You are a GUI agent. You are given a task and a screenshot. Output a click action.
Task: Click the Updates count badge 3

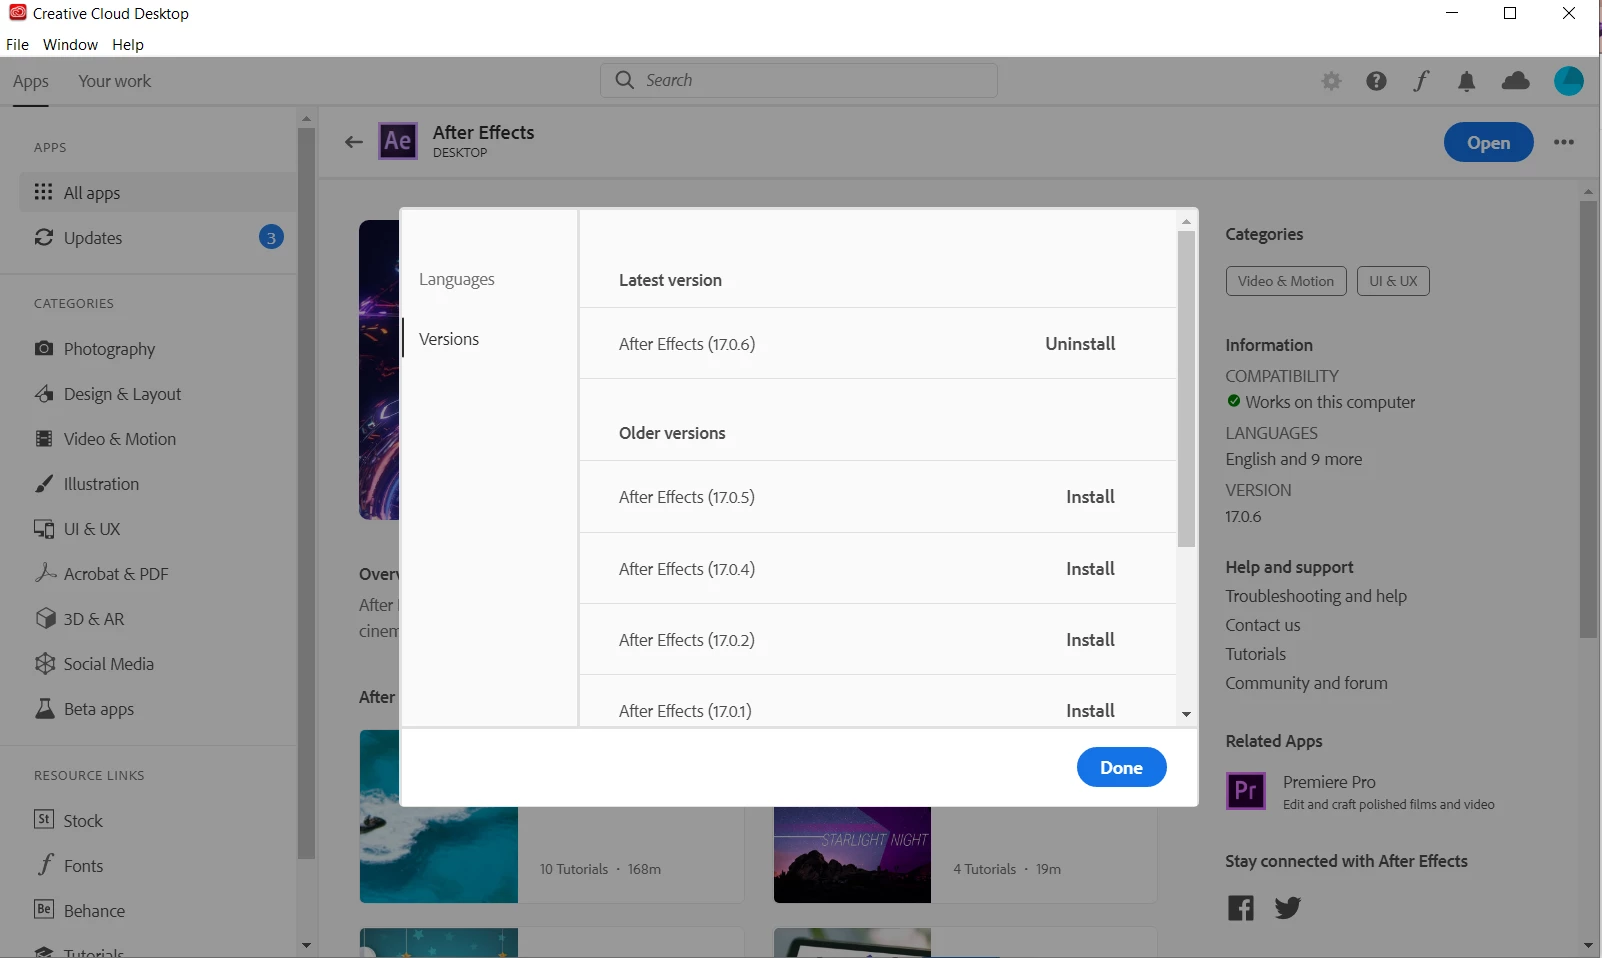[271, 237]
